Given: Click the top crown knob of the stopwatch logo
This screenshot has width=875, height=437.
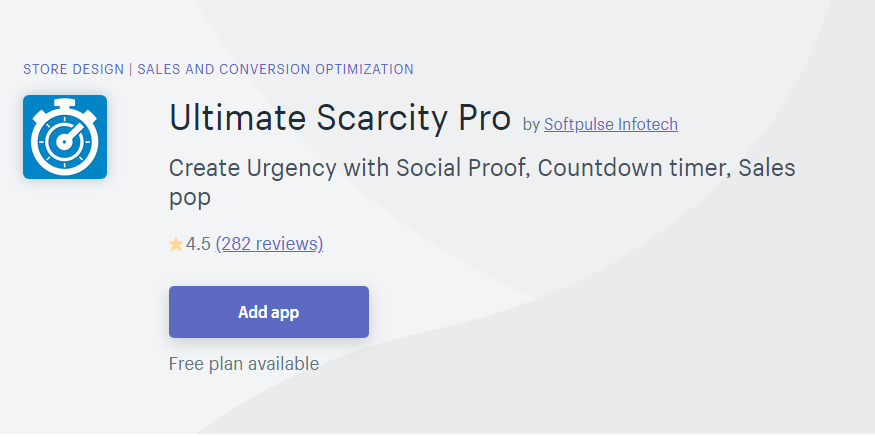Looking at the screenshot, I should pos(65,103).
